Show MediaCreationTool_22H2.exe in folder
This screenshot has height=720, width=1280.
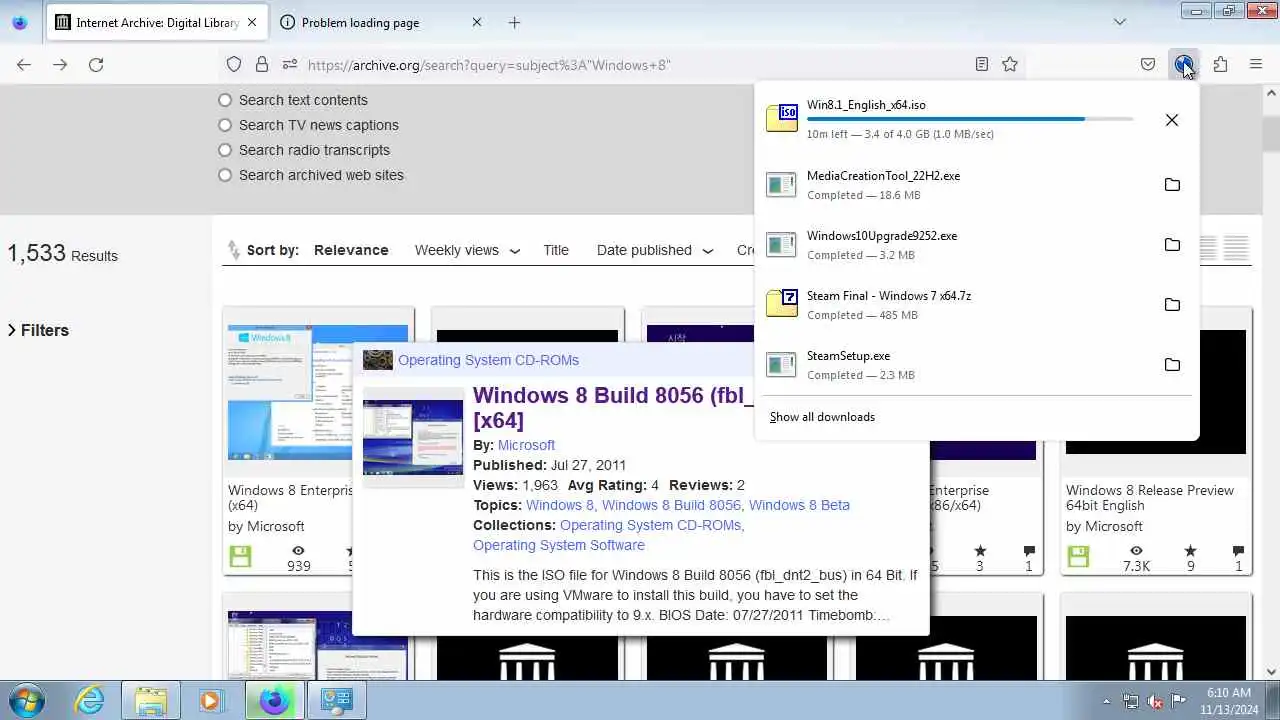(x=1172, y=185)
